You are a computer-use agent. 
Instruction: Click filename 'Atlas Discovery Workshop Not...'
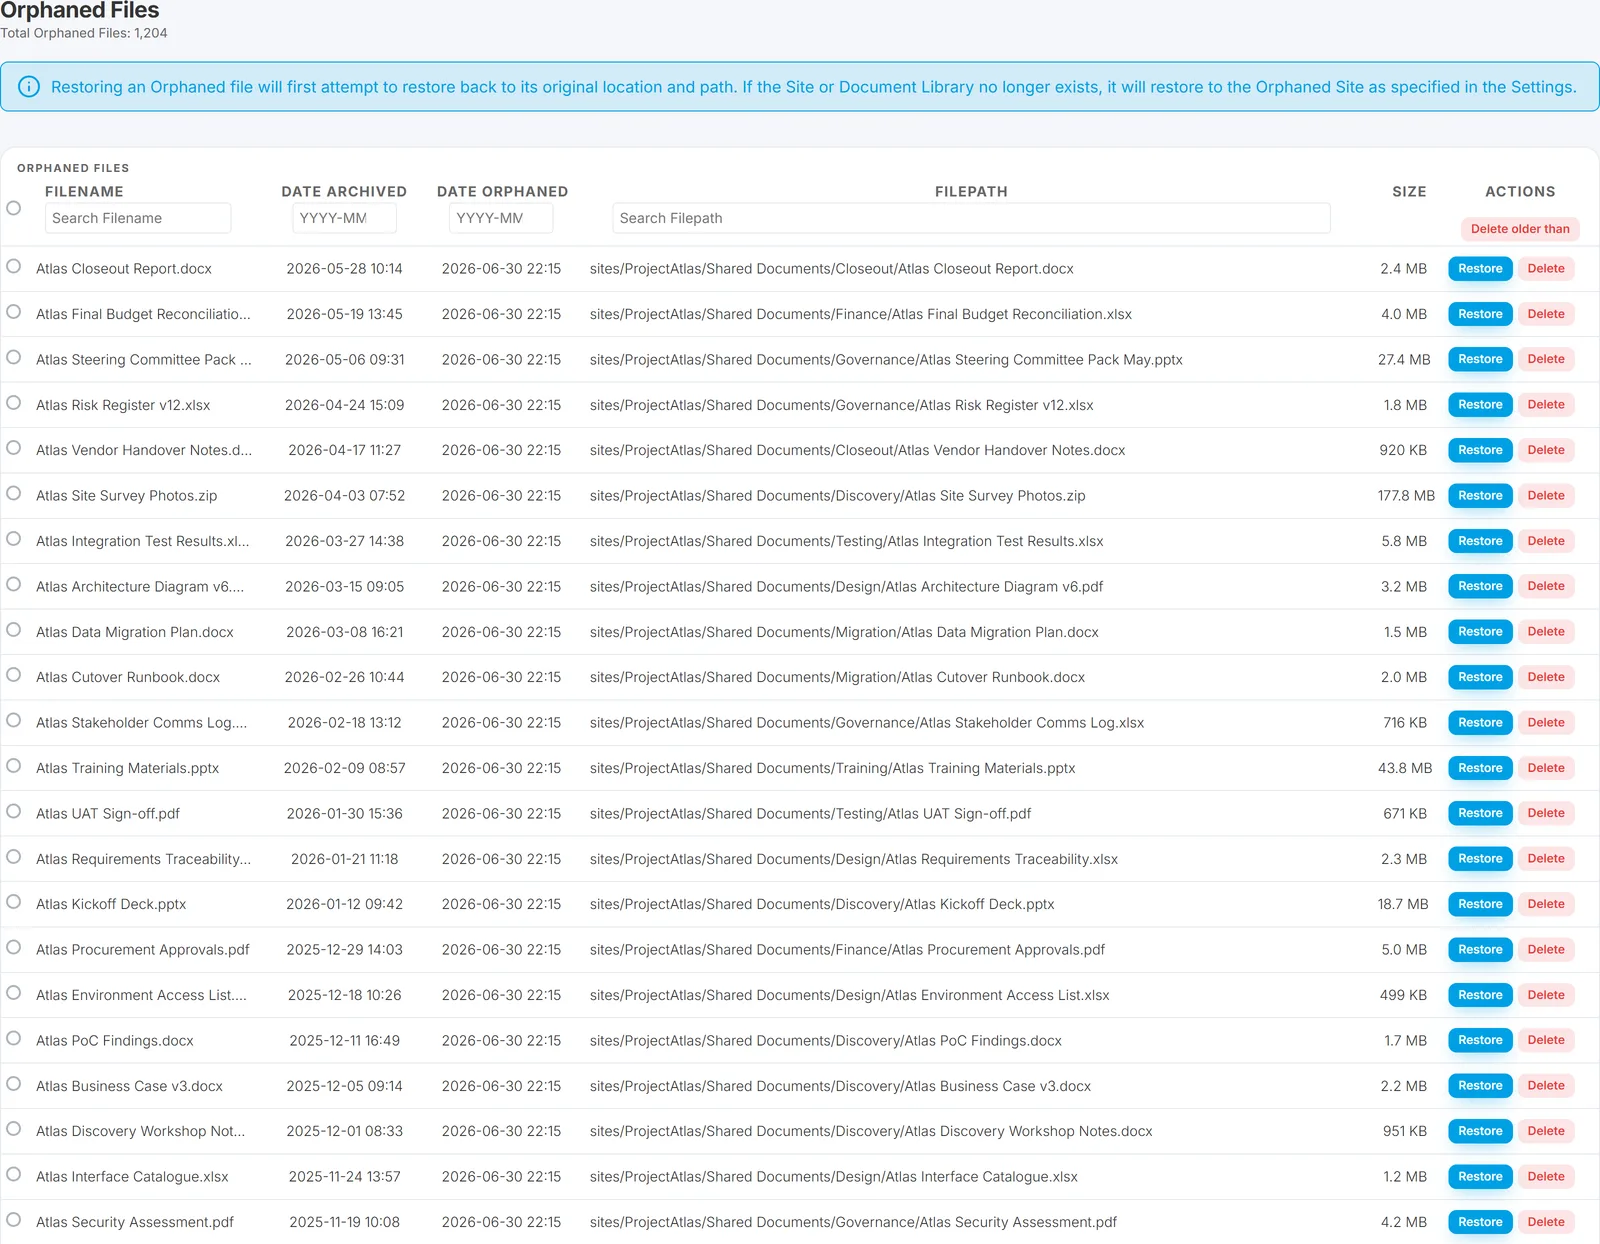pos(140,1131)
